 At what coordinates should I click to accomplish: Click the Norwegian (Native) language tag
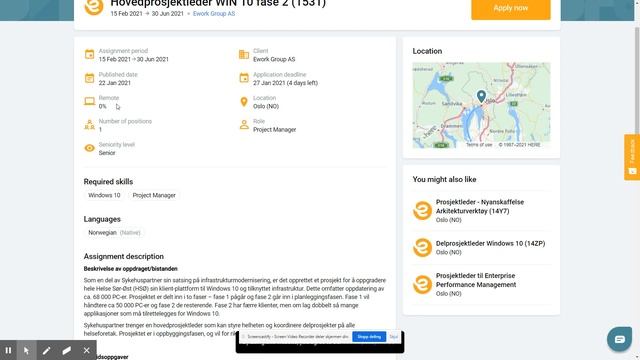(114, 233)
